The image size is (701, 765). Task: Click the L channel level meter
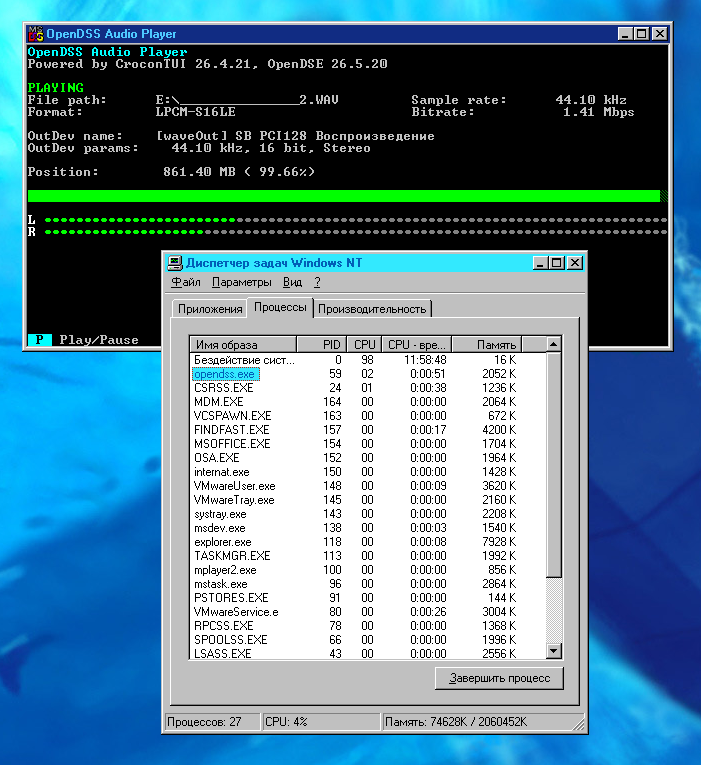tap(356, 220)
